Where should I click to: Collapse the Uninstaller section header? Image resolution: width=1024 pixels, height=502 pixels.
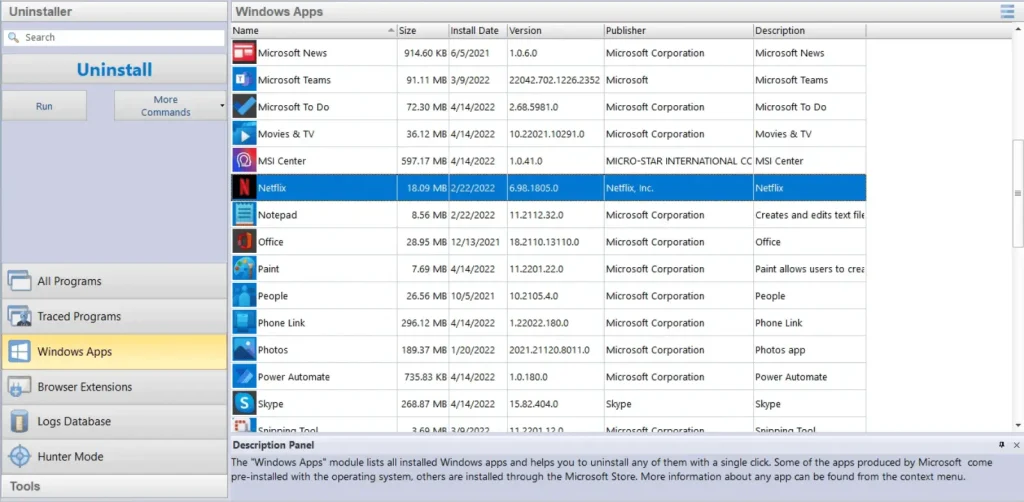click(114, 12)
